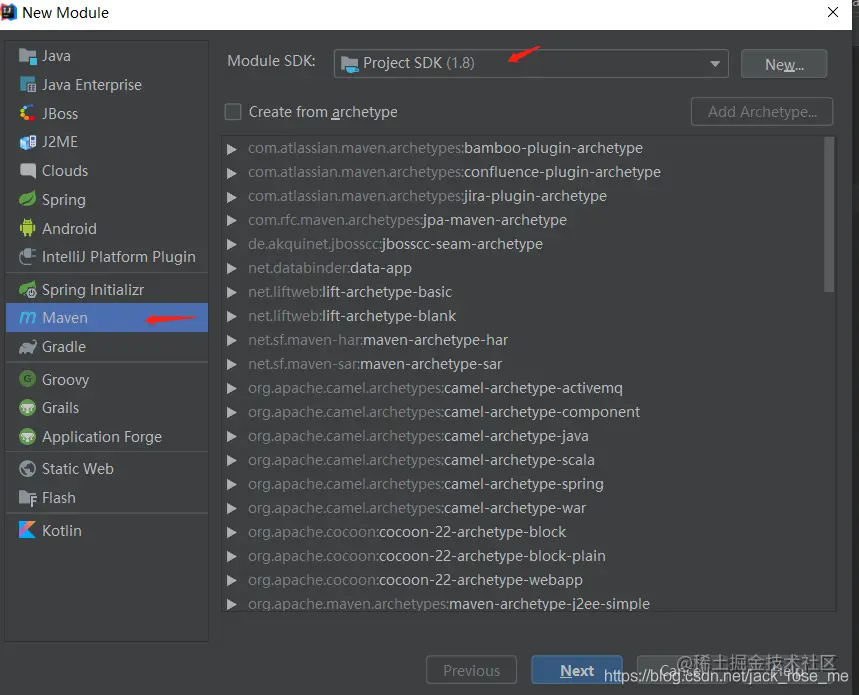Expand the lift-archetype-blank node
Screen dimensions: 859x695
point(232,317)
